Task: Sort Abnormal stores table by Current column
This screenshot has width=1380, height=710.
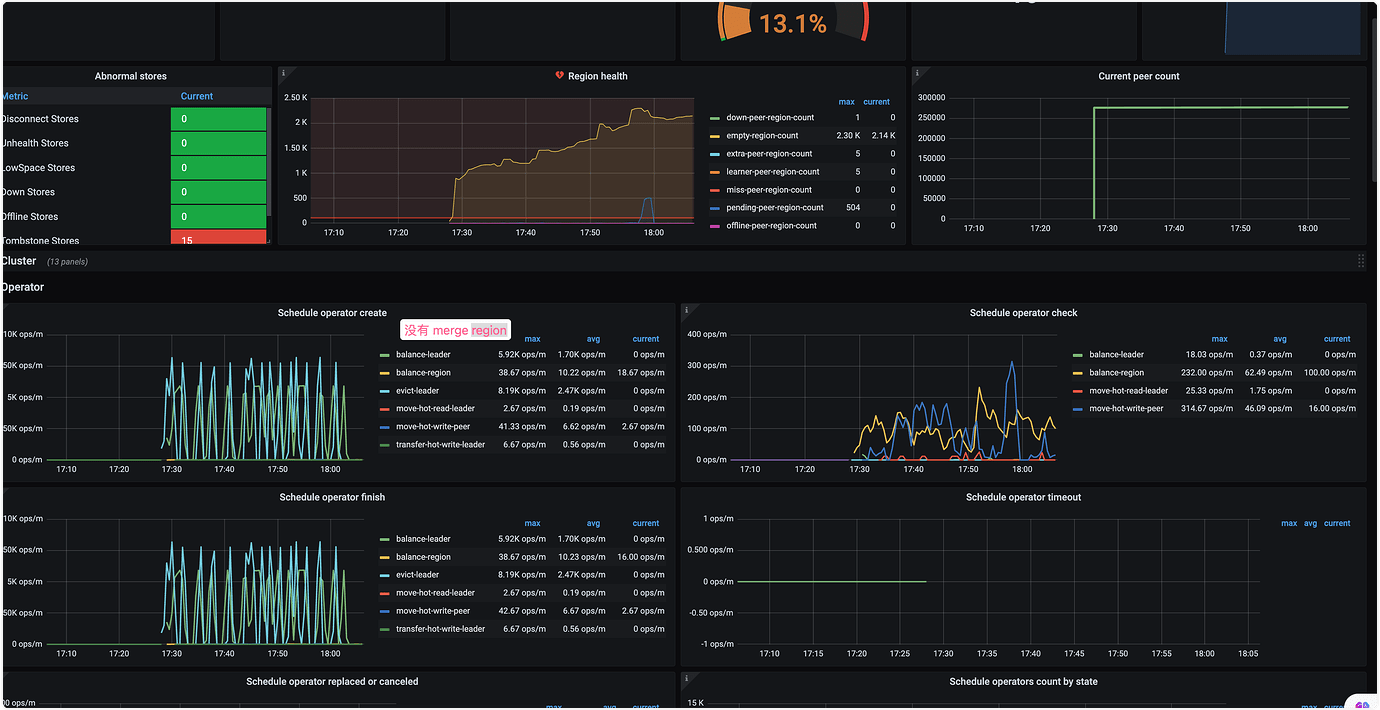Action: coord(197,96)
